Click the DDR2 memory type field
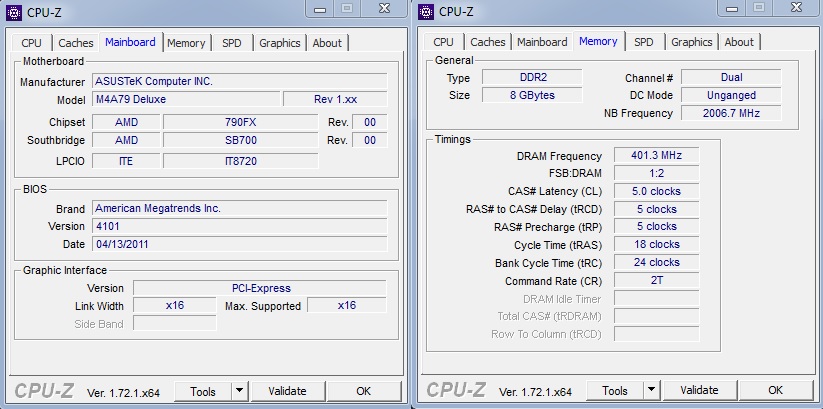823x409 pixels. point(532,77)
